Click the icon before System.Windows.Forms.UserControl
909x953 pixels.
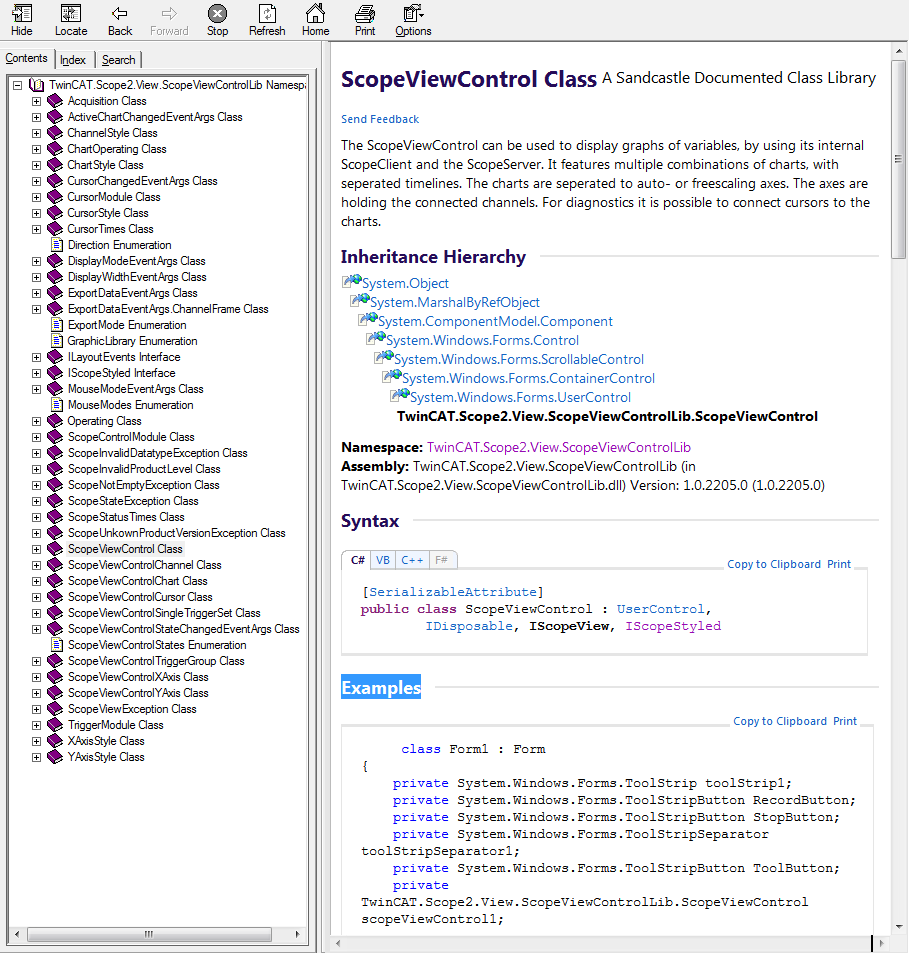399,394
